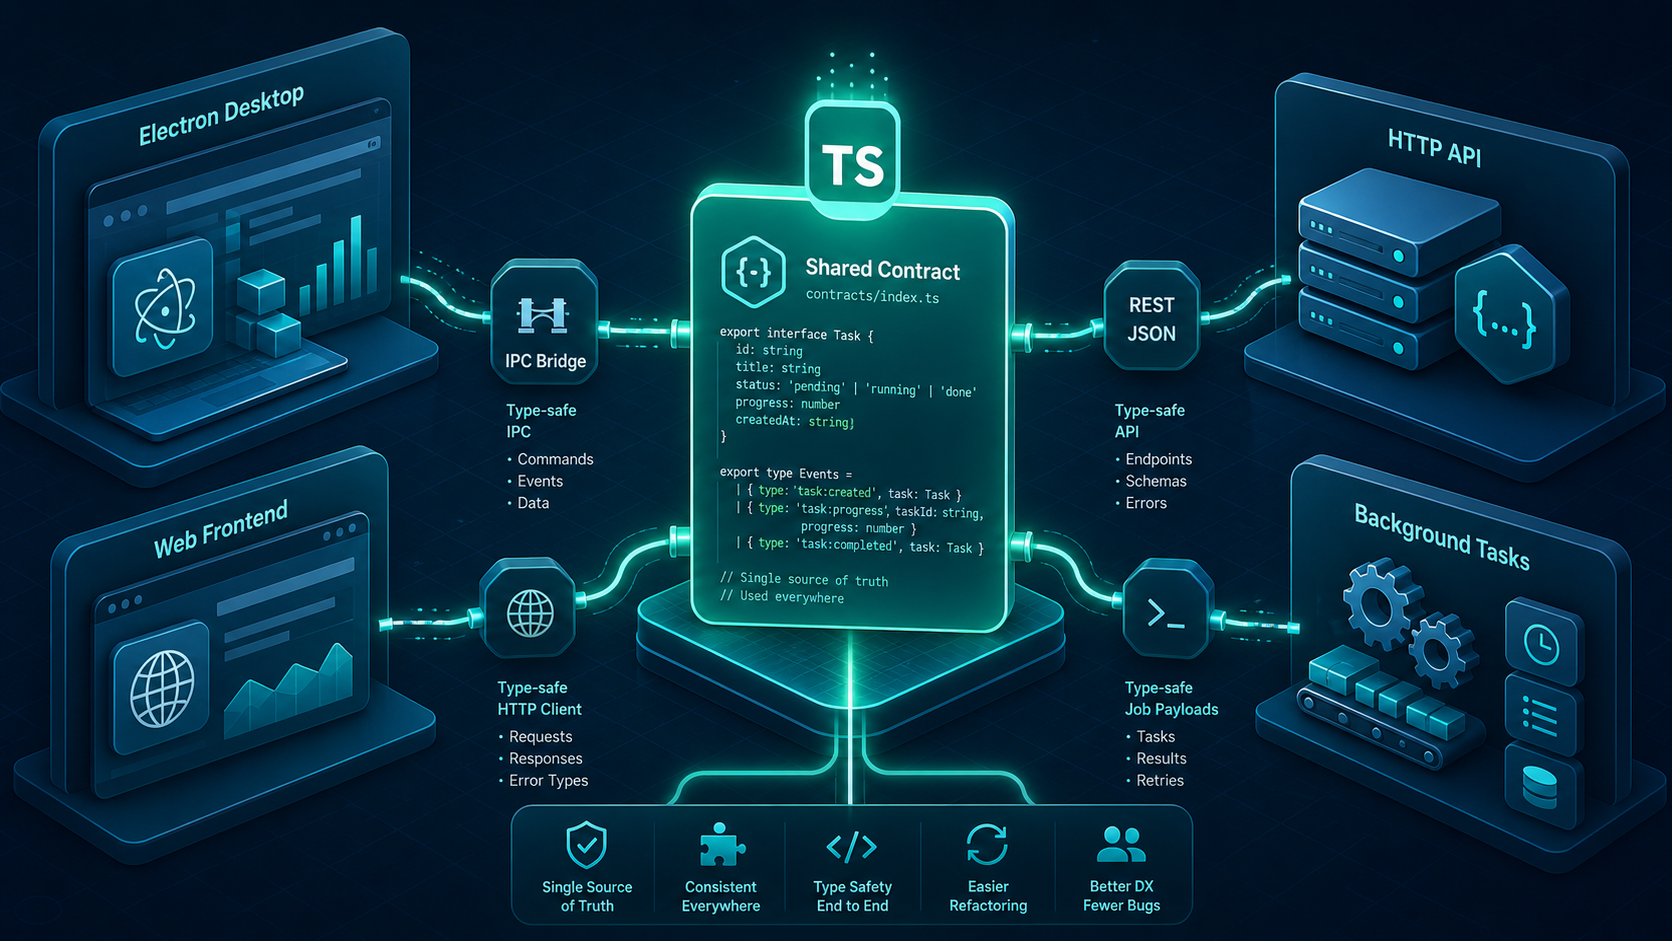Click the area chart in Web Frontend panel

[x=289, y=691]
